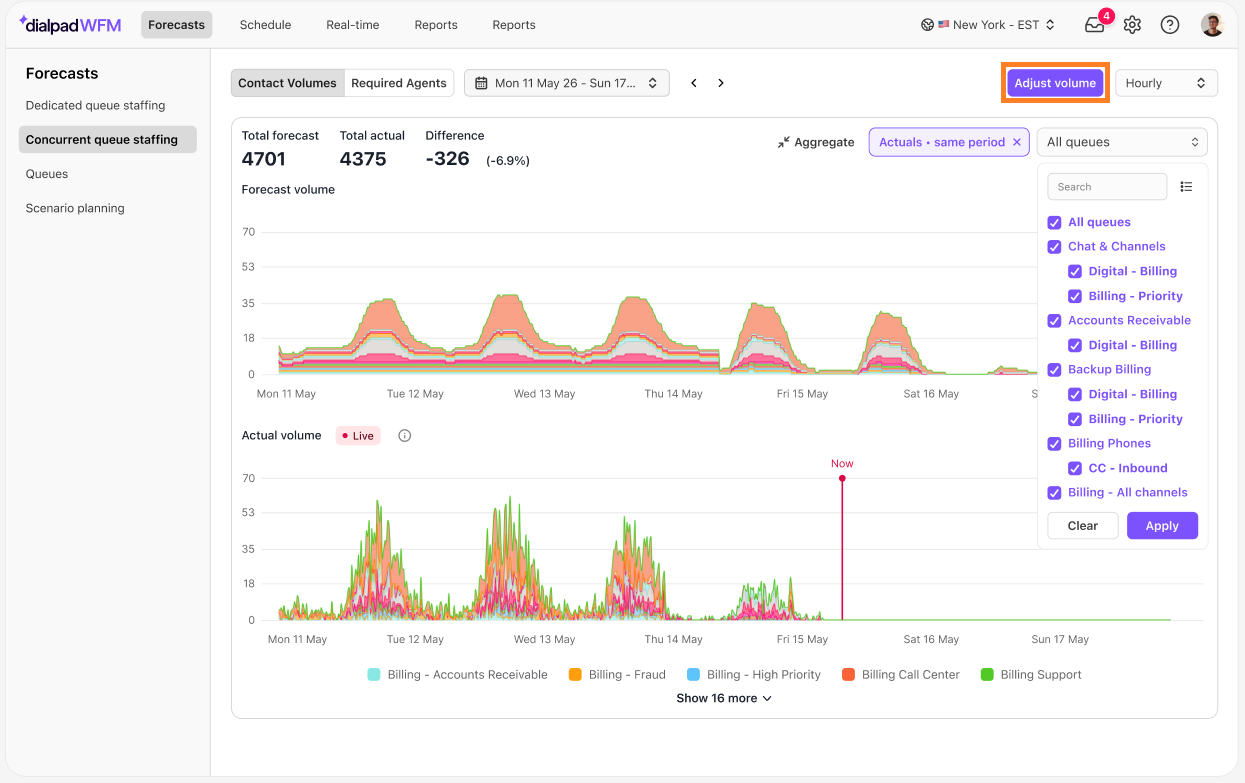
Task: Open the first Reports tab
Action: tap(436, 25)
